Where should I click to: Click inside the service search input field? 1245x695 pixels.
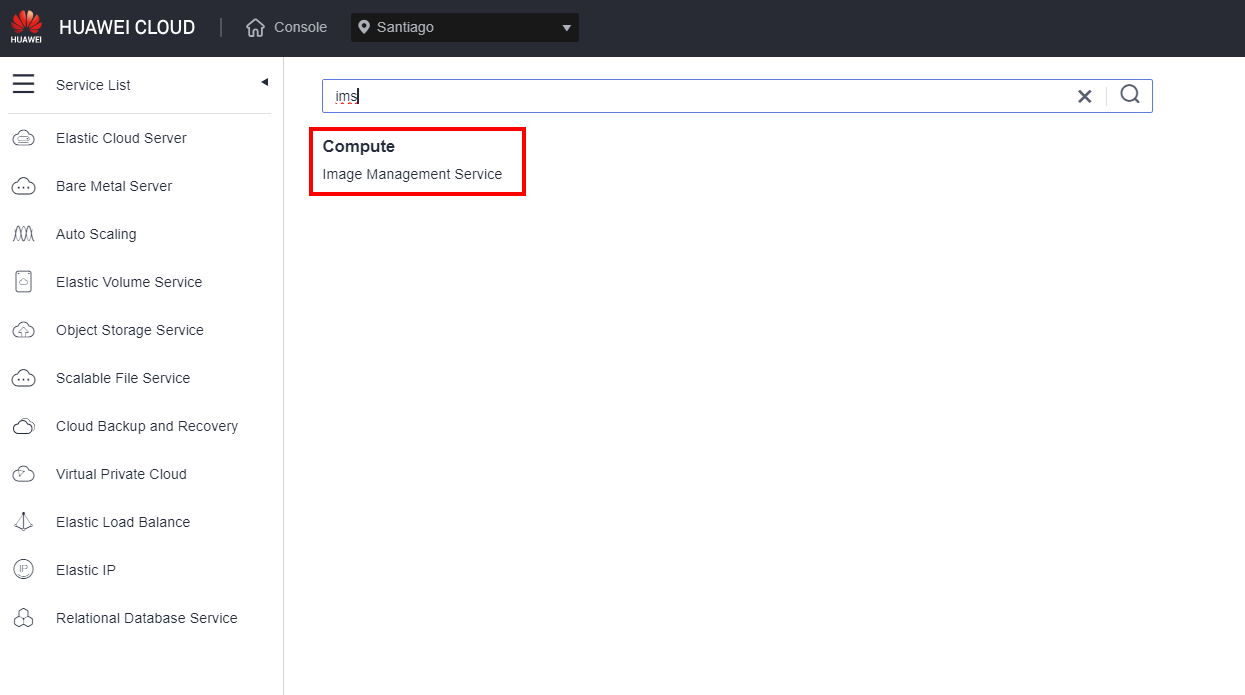[700, 96]
